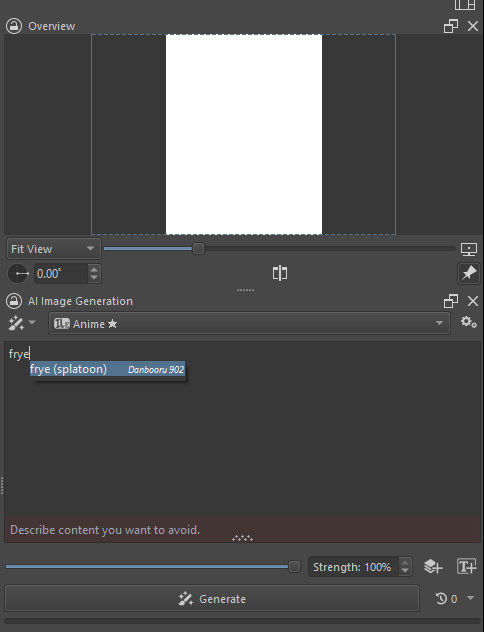The image size is (484, 632).
Task: Open the Anime style preset dropdown
Action: coord(249,323)
